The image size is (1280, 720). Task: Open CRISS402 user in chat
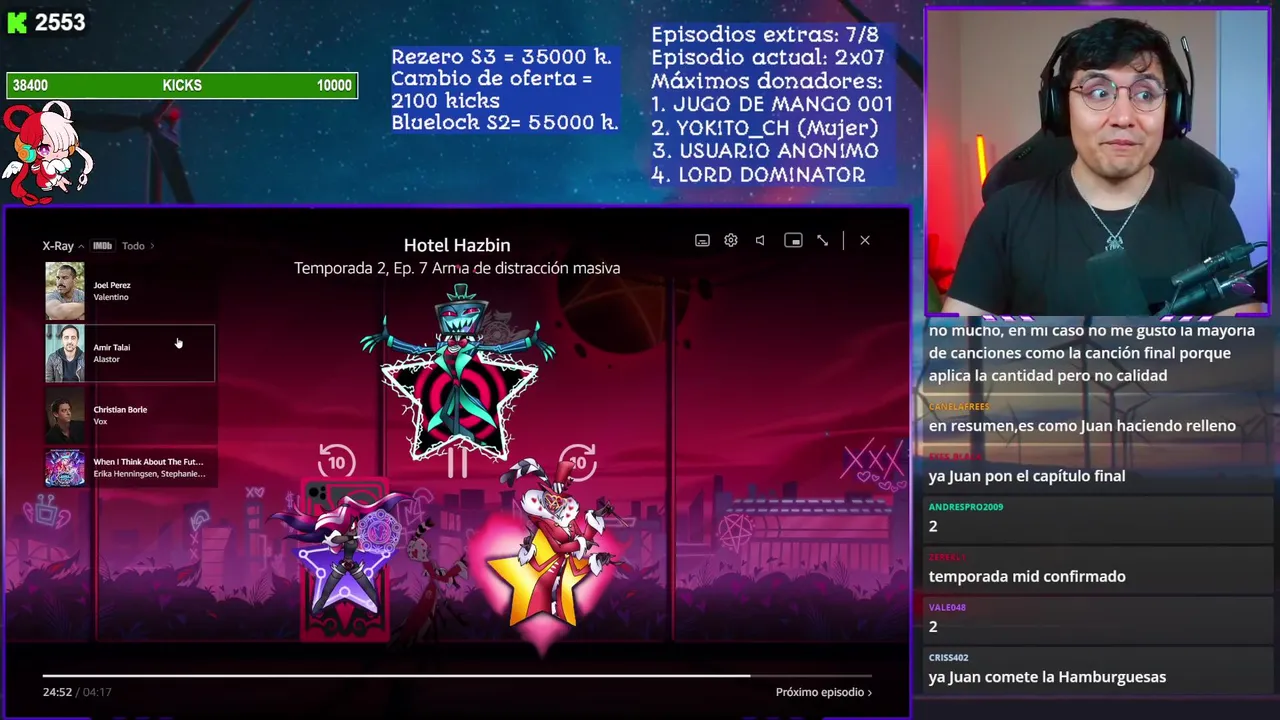tap(948, 658)
